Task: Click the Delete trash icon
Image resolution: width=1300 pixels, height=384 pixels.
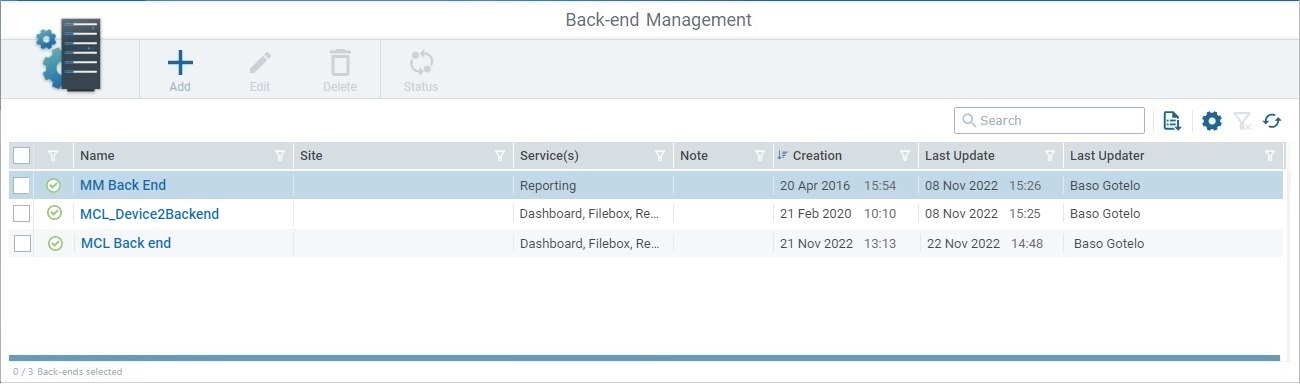Action: tap(340, 64)
